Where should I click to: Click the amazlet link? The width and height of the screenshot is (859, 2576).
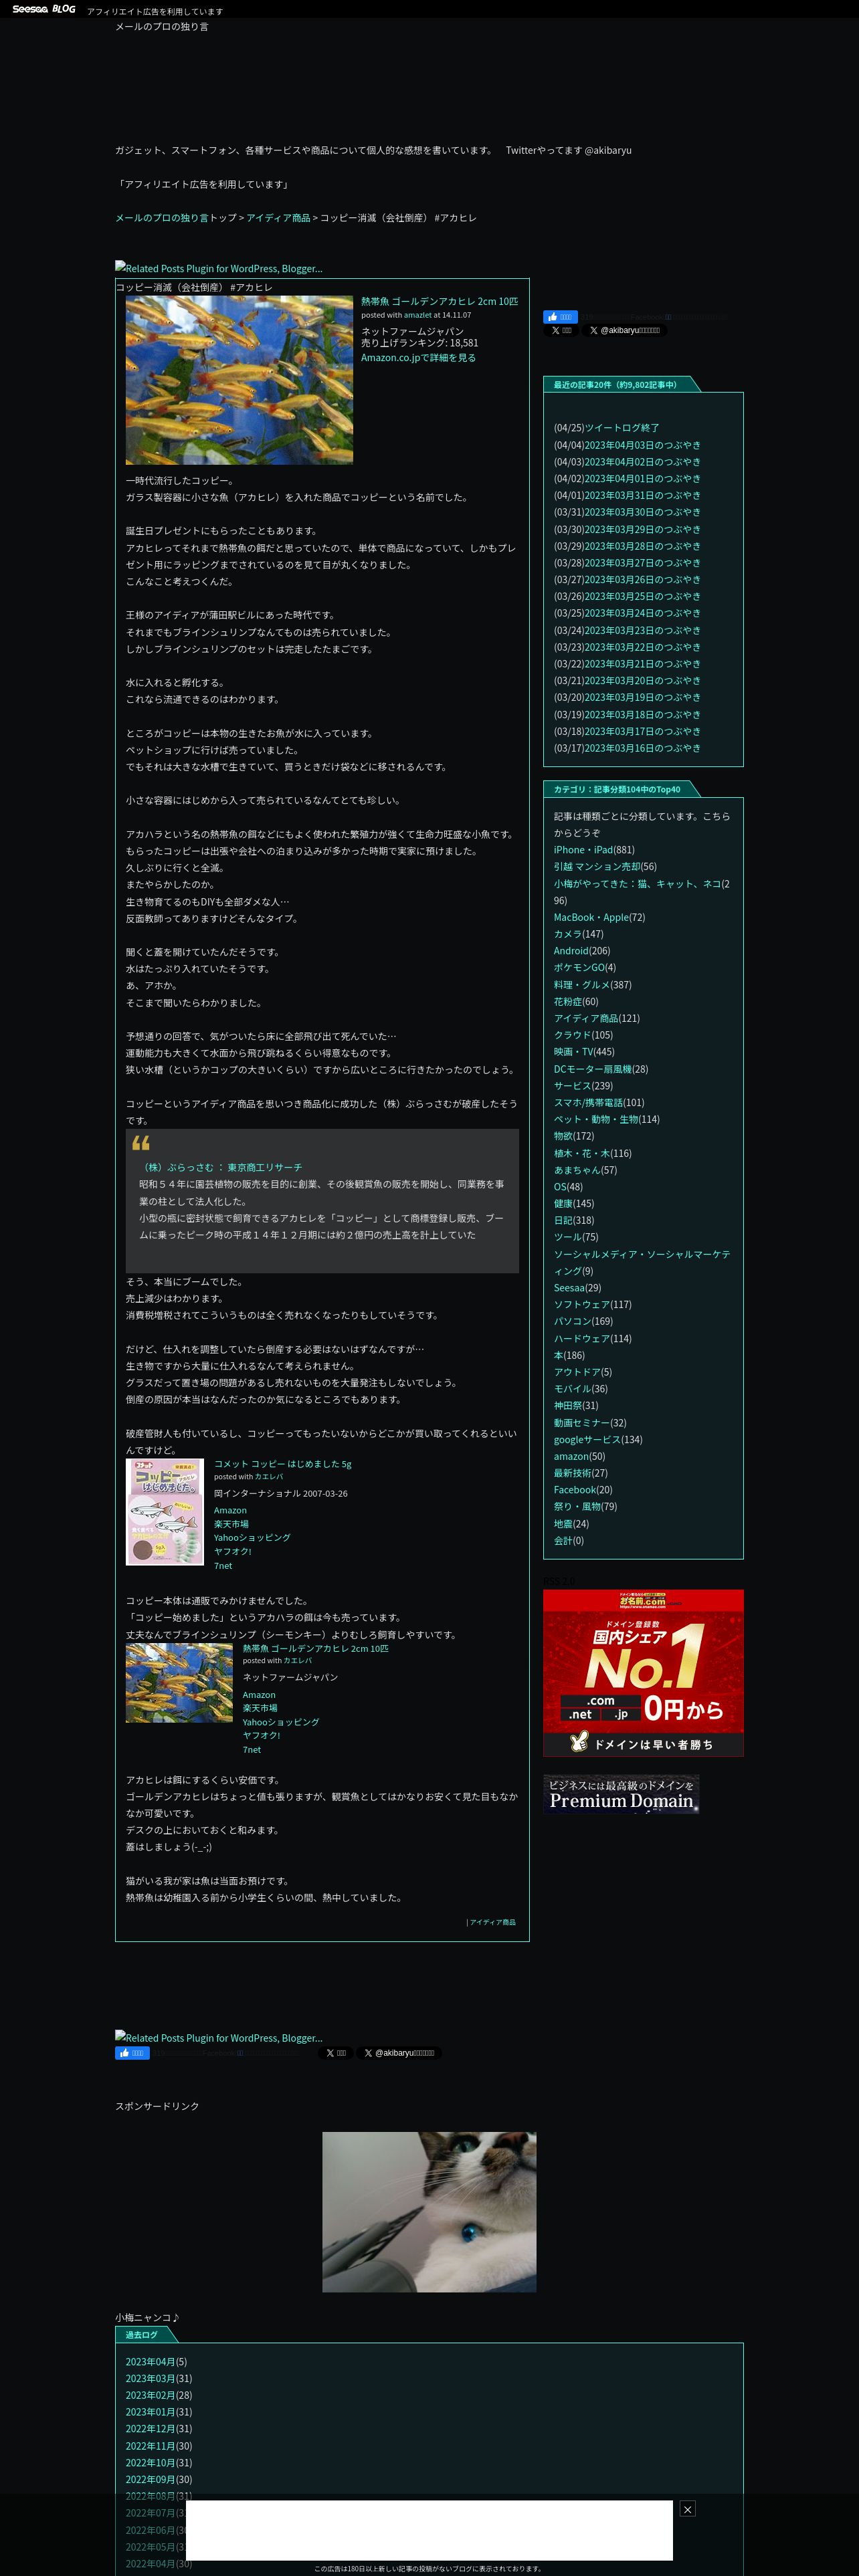click(x=417, y=315)
